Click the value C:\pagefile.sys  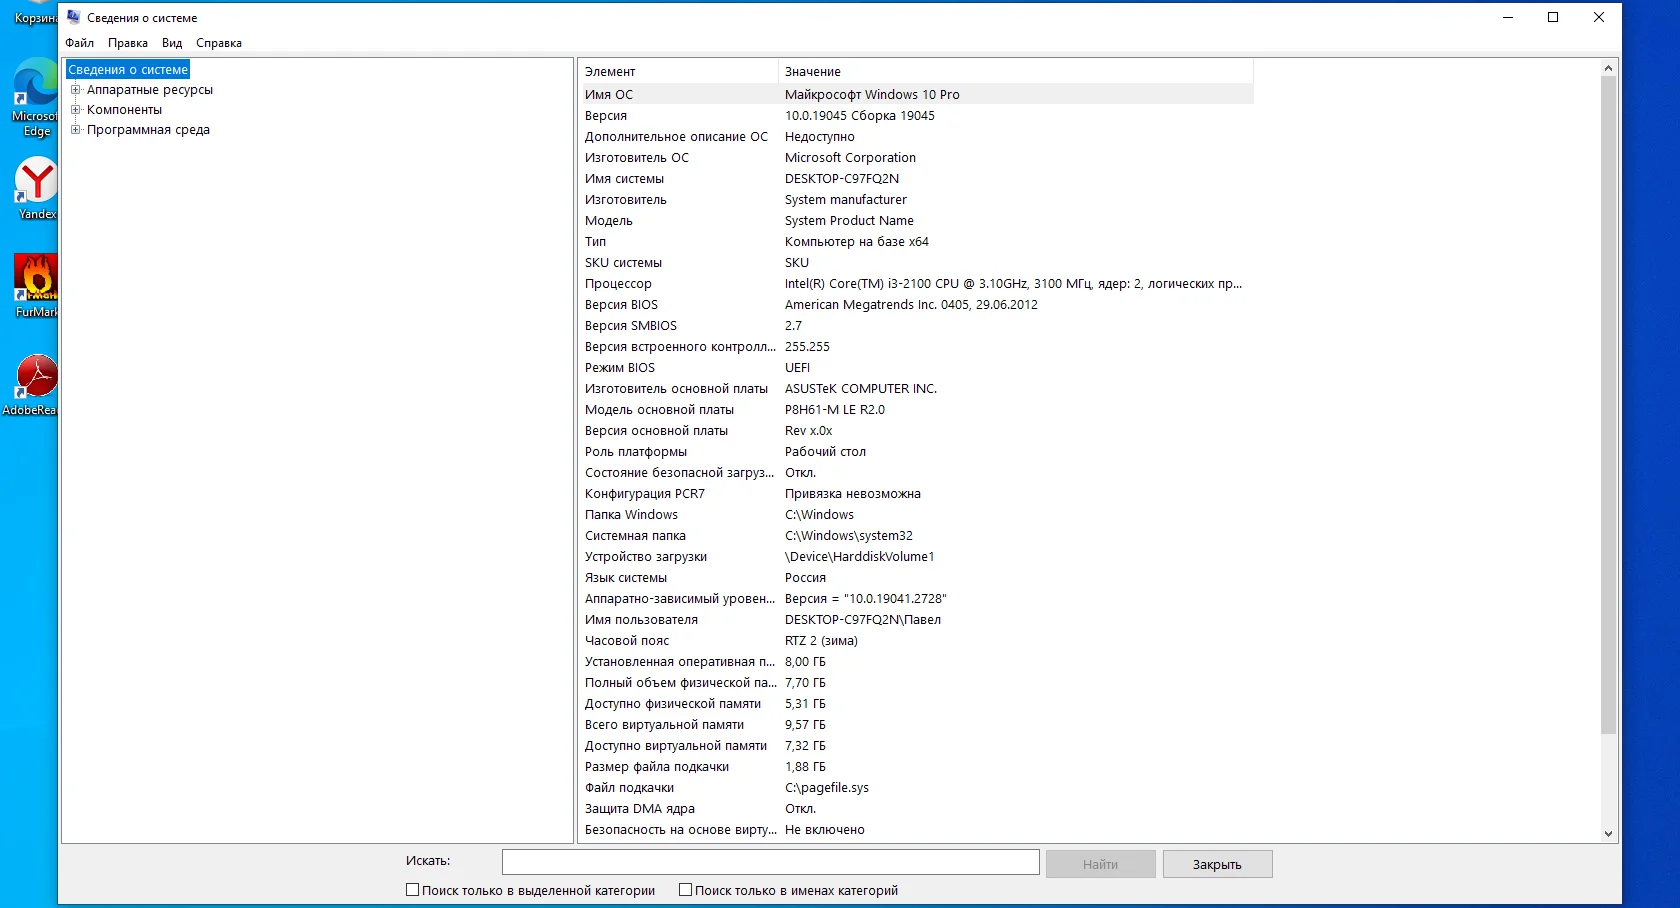coord(827,788)
